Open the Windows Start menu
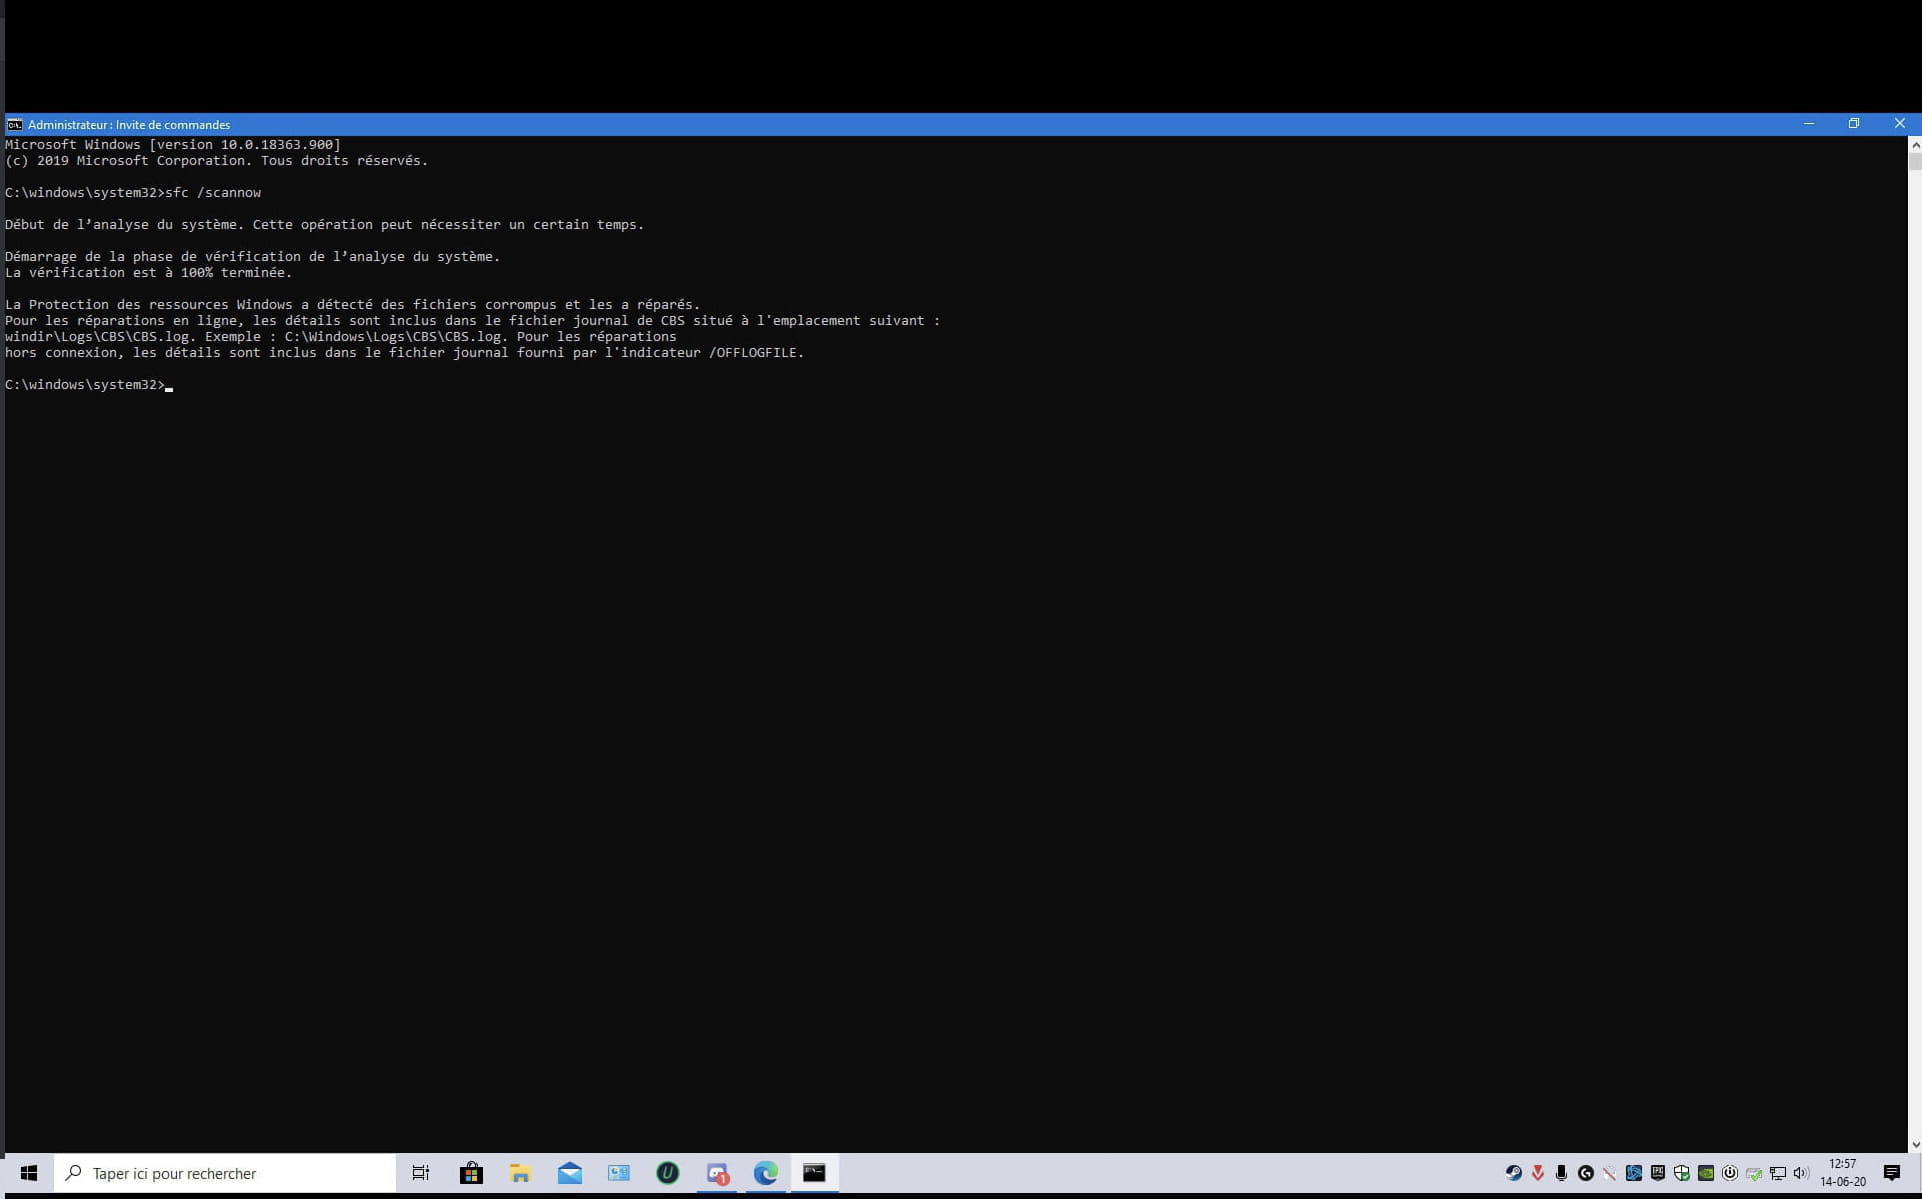The height and width of the screenshot is (1199, 1922). pos(28,1173)
